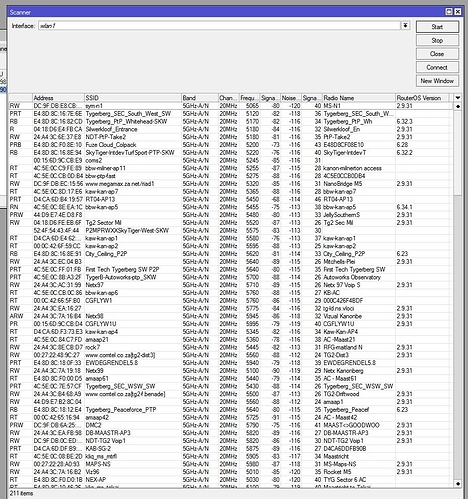Select TygerB-Autoworks-ptp_SKW network

(x=231, y=277)
